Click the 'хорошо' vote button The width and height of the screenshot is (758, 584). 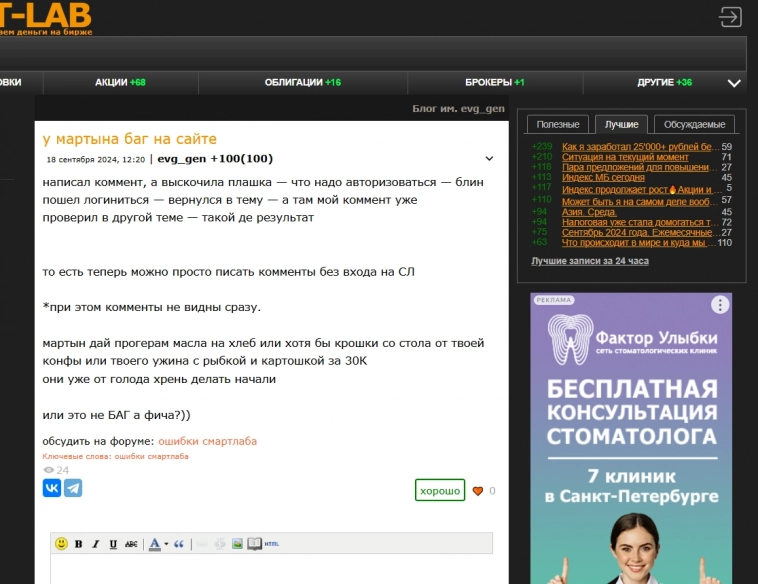click(440, 490)
